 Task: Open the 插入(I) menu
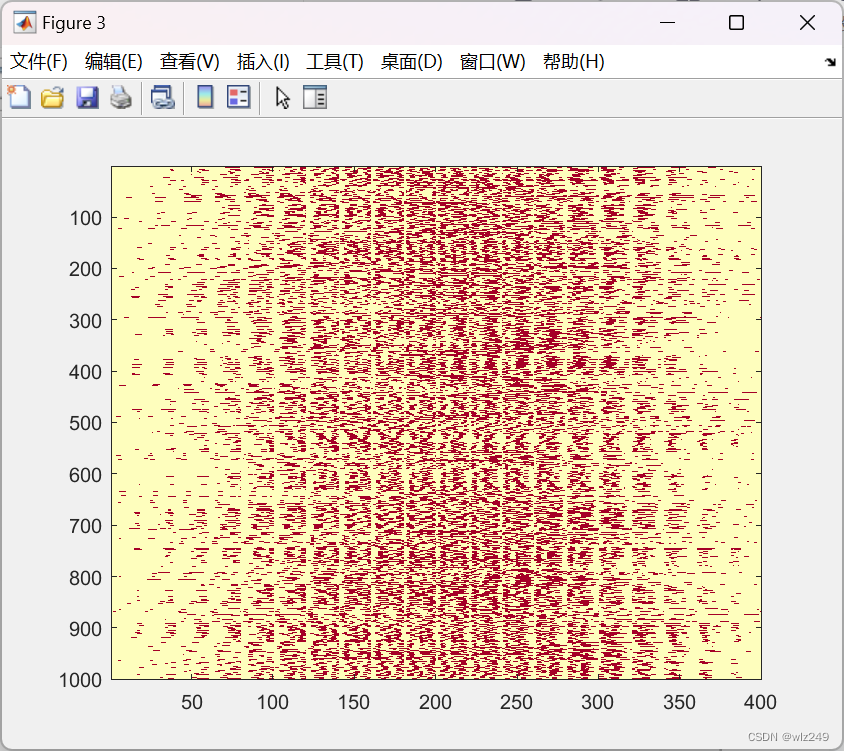pyautogui.click(x=263, y=61)
